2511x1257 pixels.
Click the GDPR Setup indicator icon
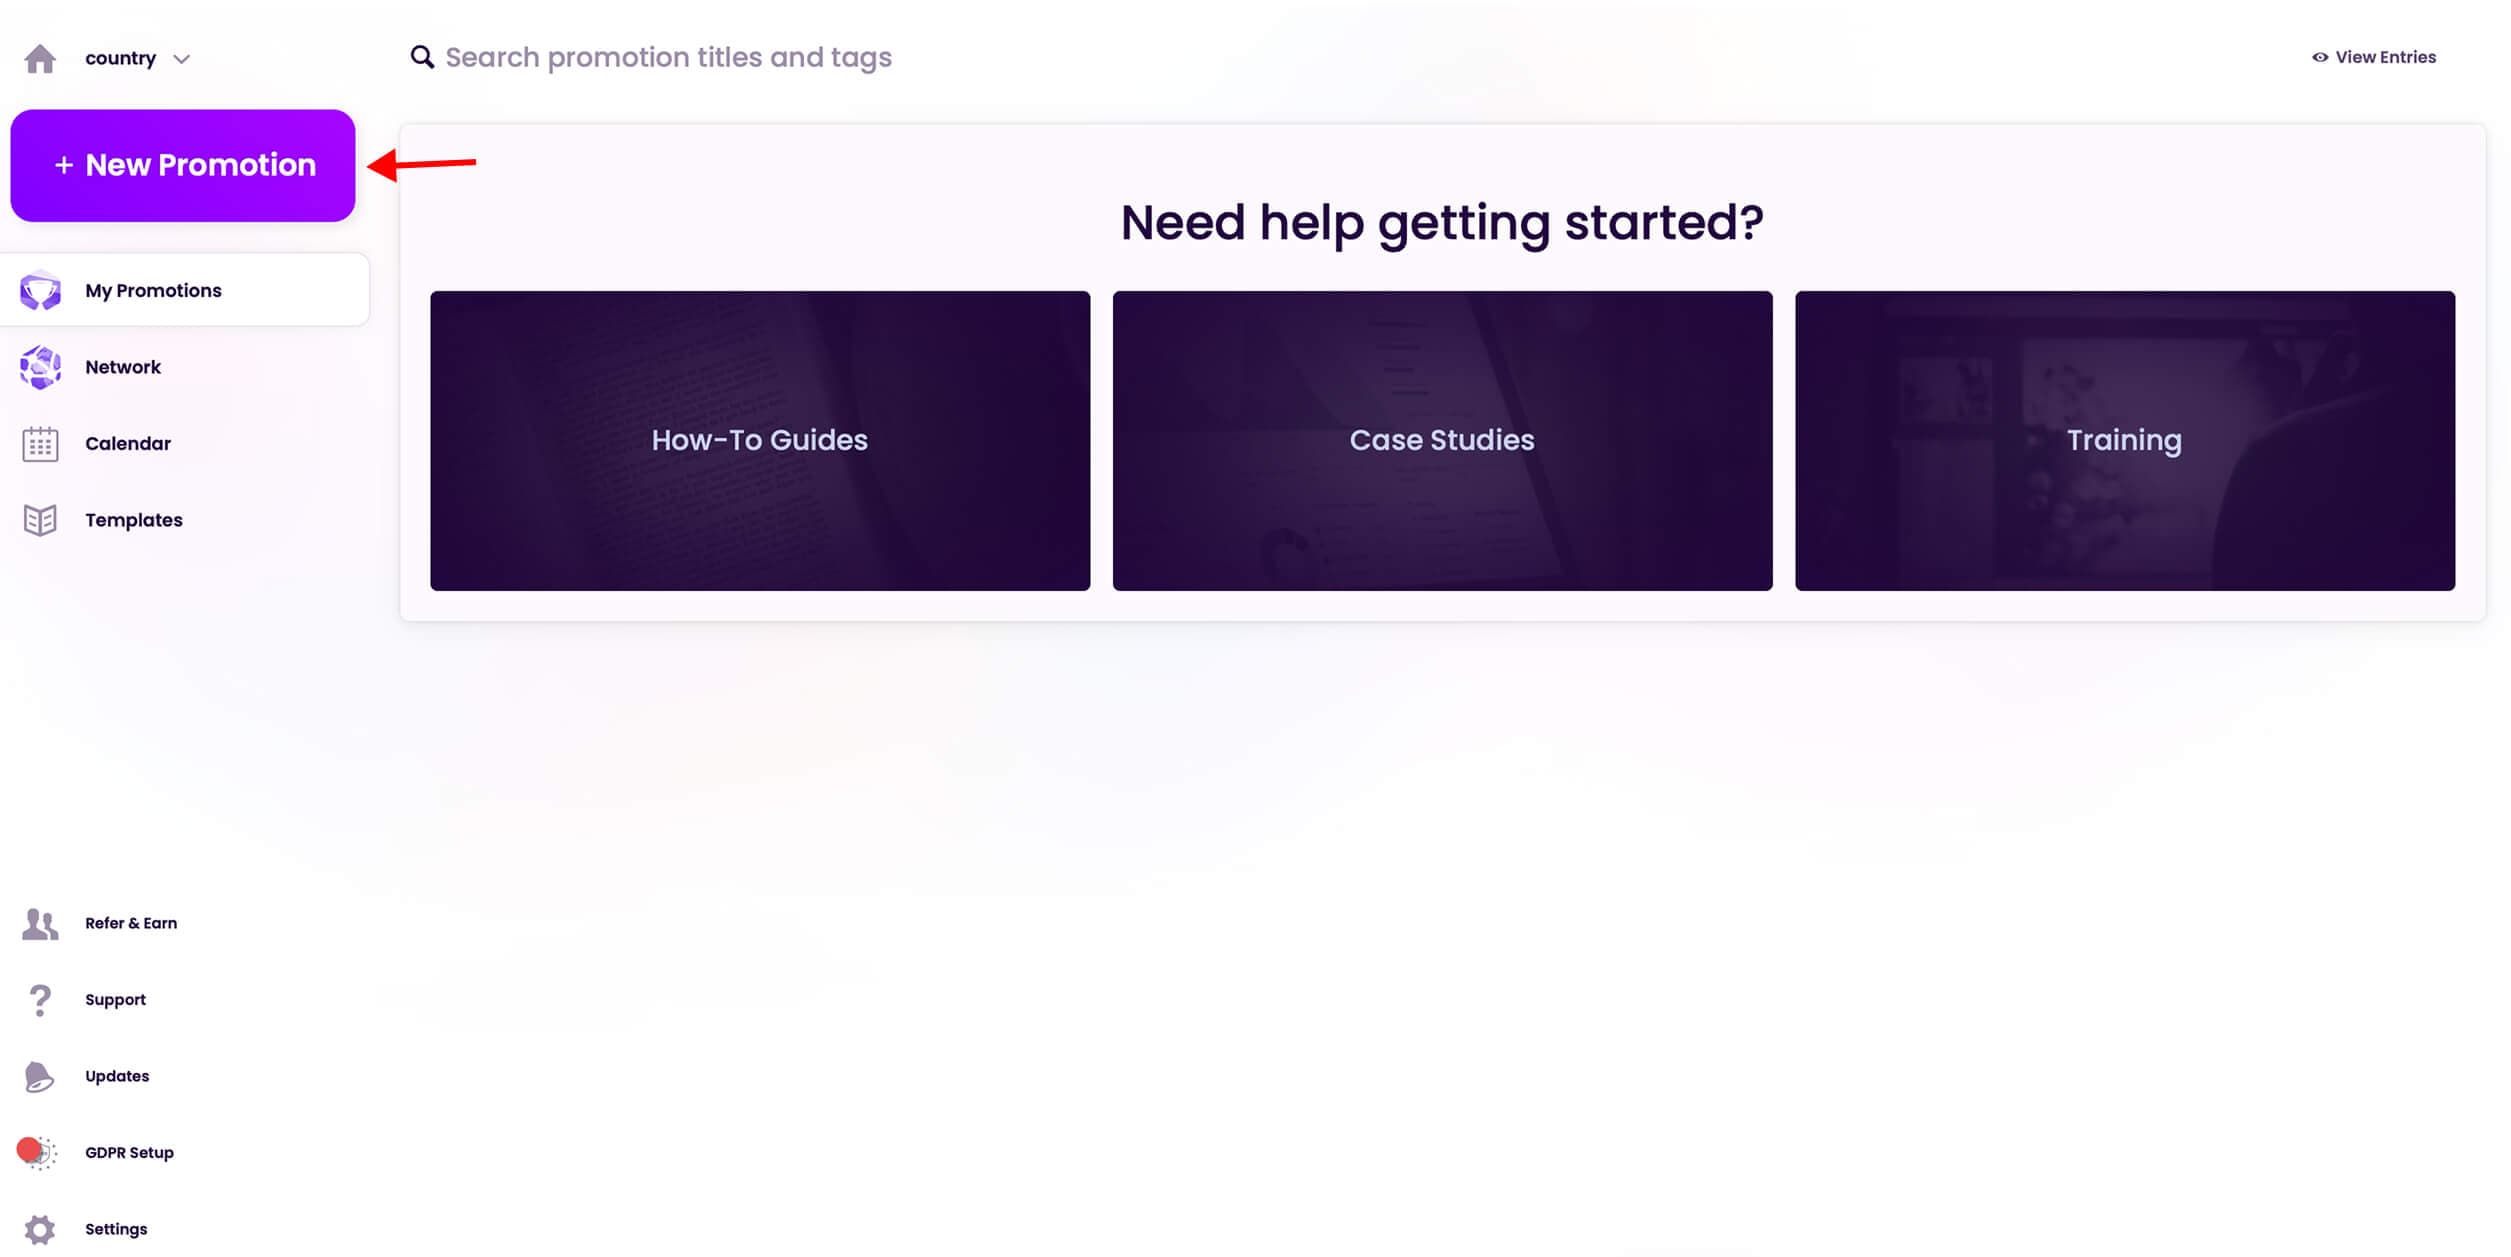[38, 1153]
